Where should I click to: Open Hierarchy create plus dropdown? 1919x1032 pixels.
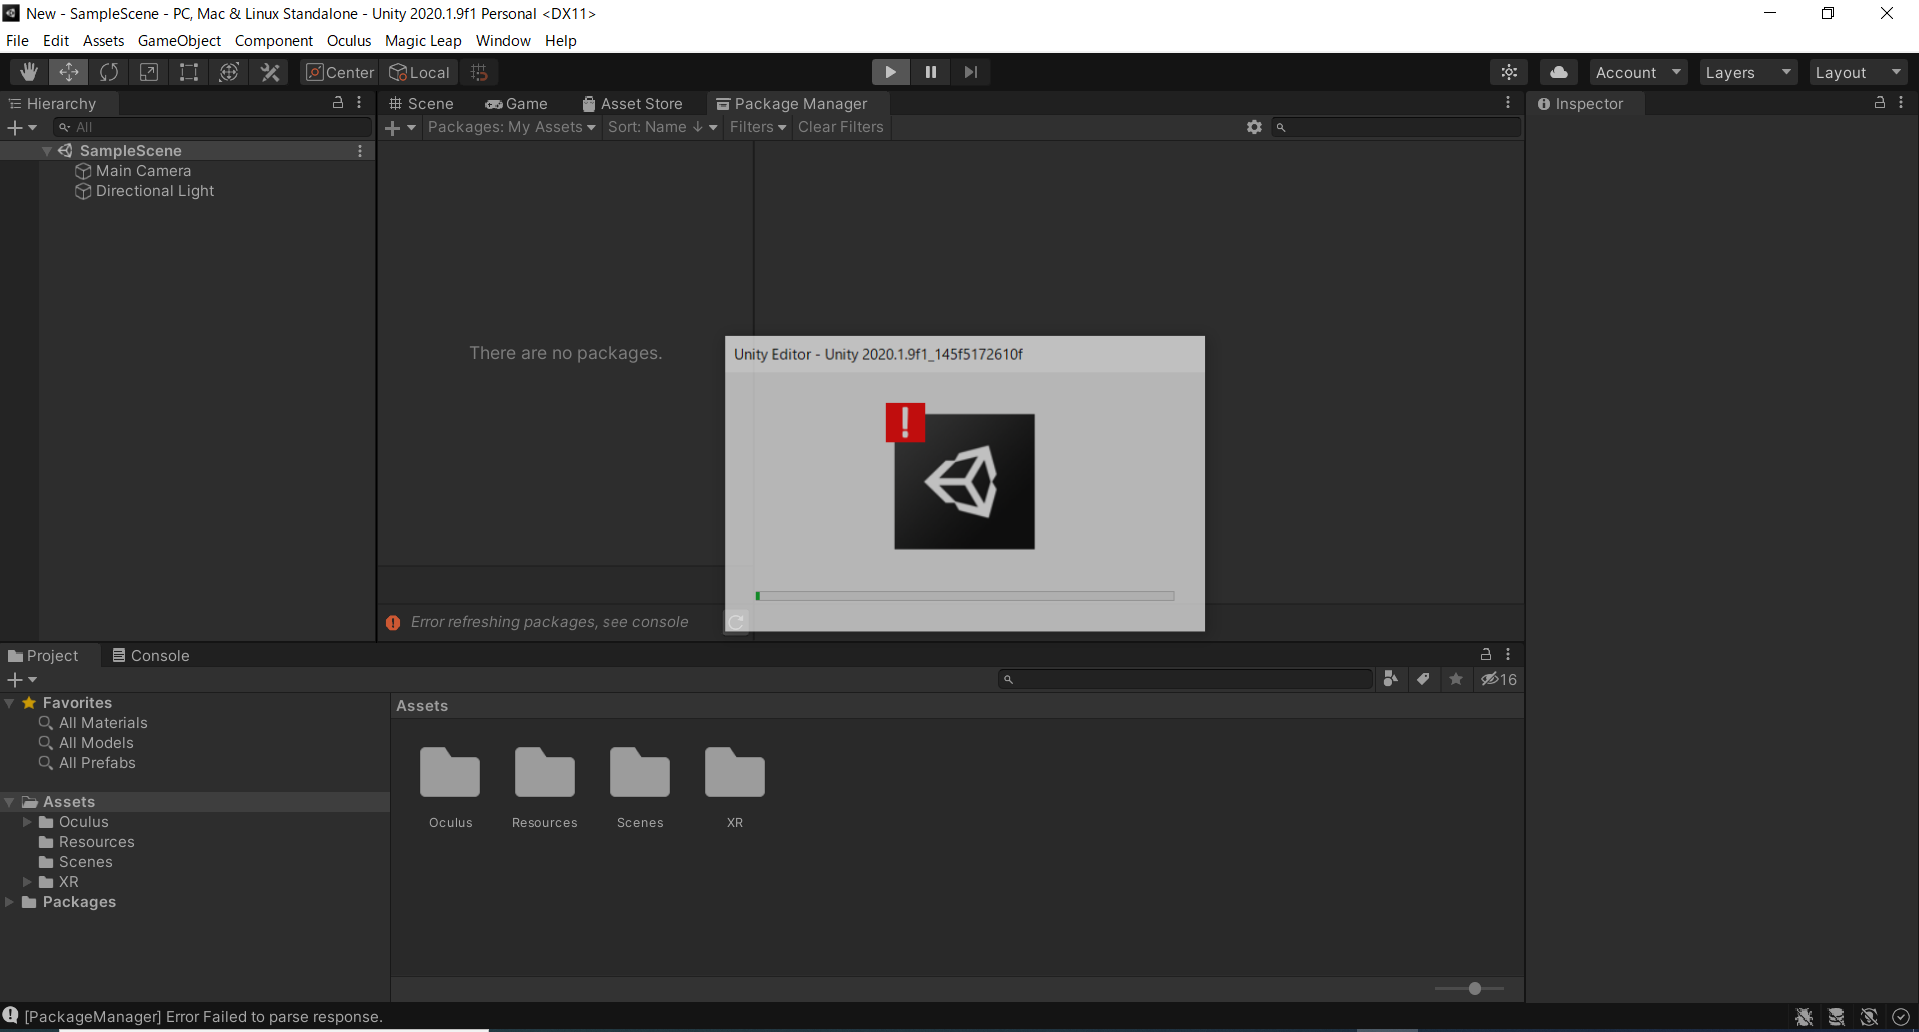tap(22, 128)
